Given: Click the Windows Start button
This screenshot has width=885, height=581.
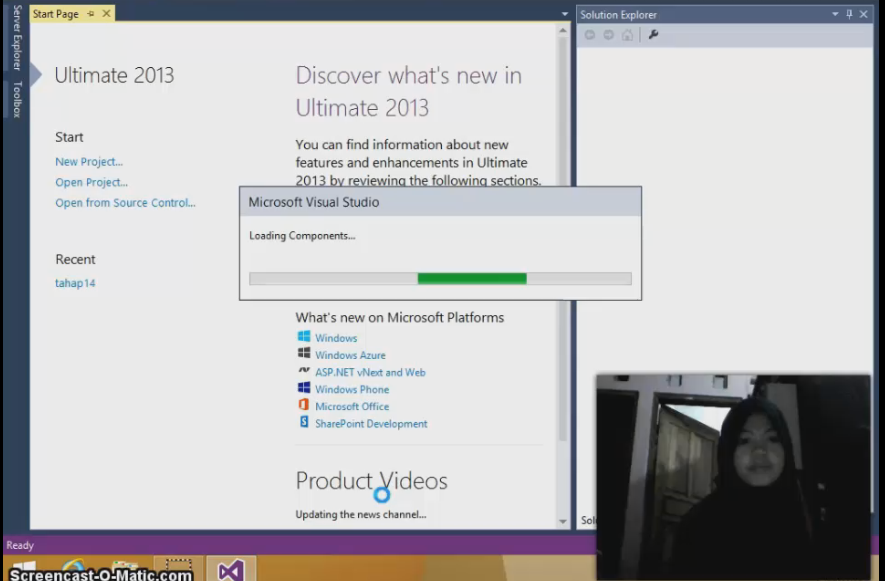Looking at the screenshot, I should (x=24, y=569).
